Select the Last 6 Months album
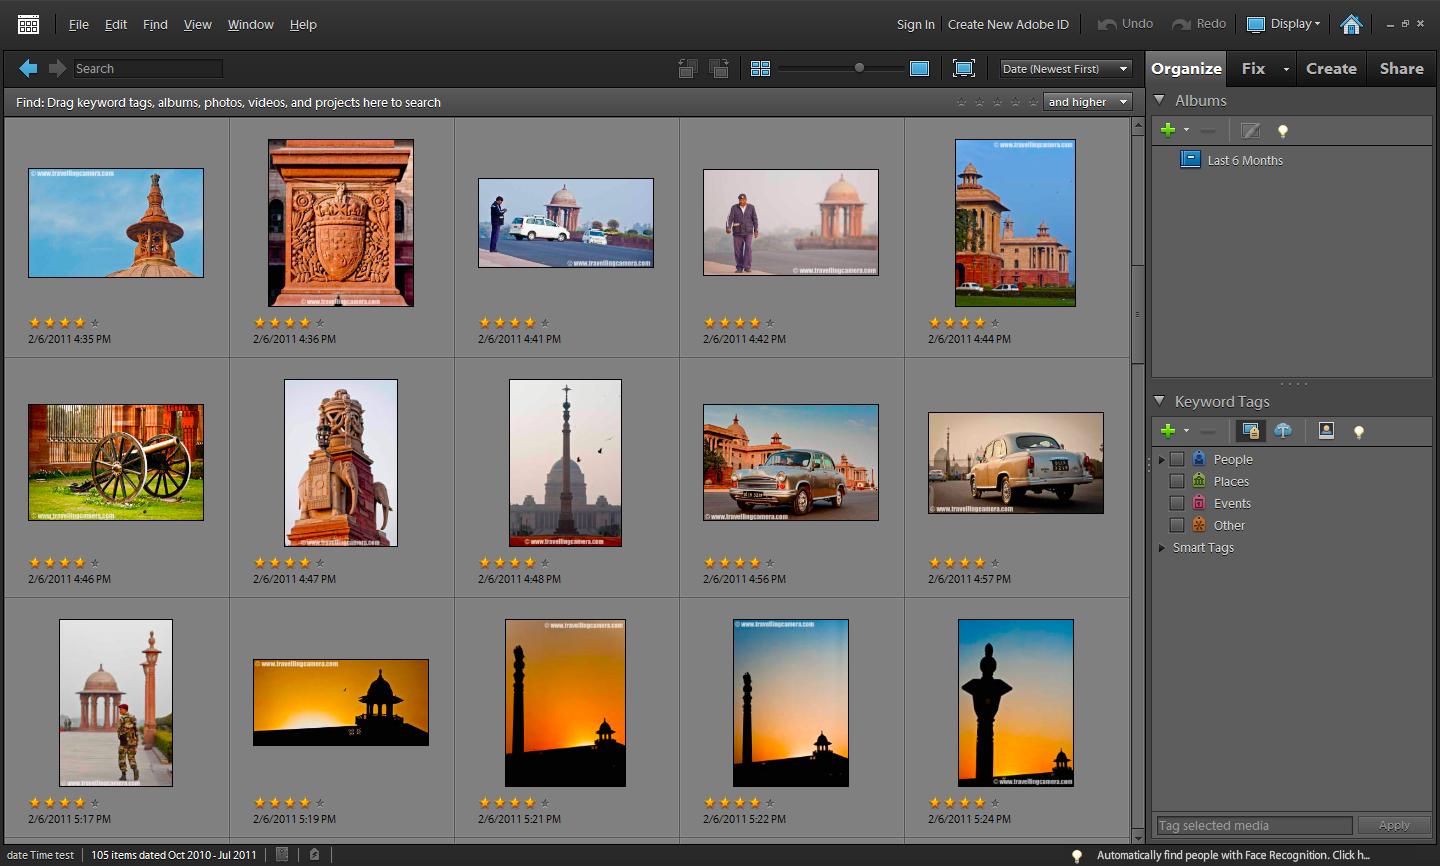Viewport: 1440px width, 866px height. pyautogui.click(x=1243, y=160)
